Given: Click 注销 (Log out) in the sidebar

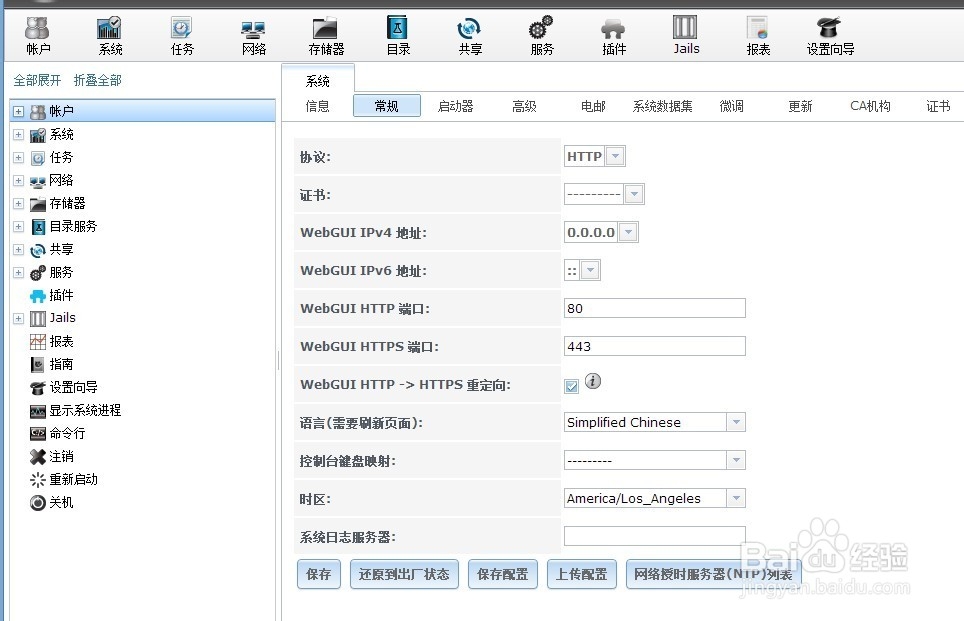Looking at the screenshot, I should click(x=61, y=457).
